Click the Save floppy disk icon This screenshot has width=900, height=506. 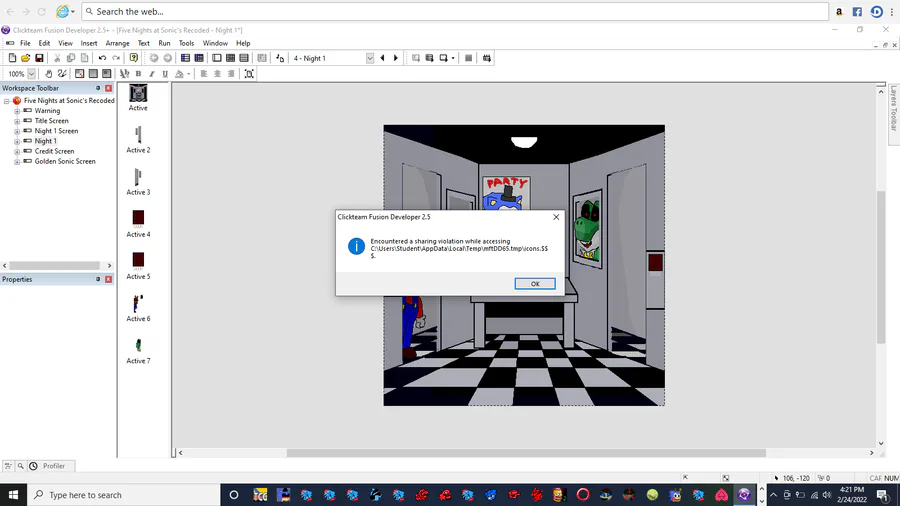tap(39, 58)
